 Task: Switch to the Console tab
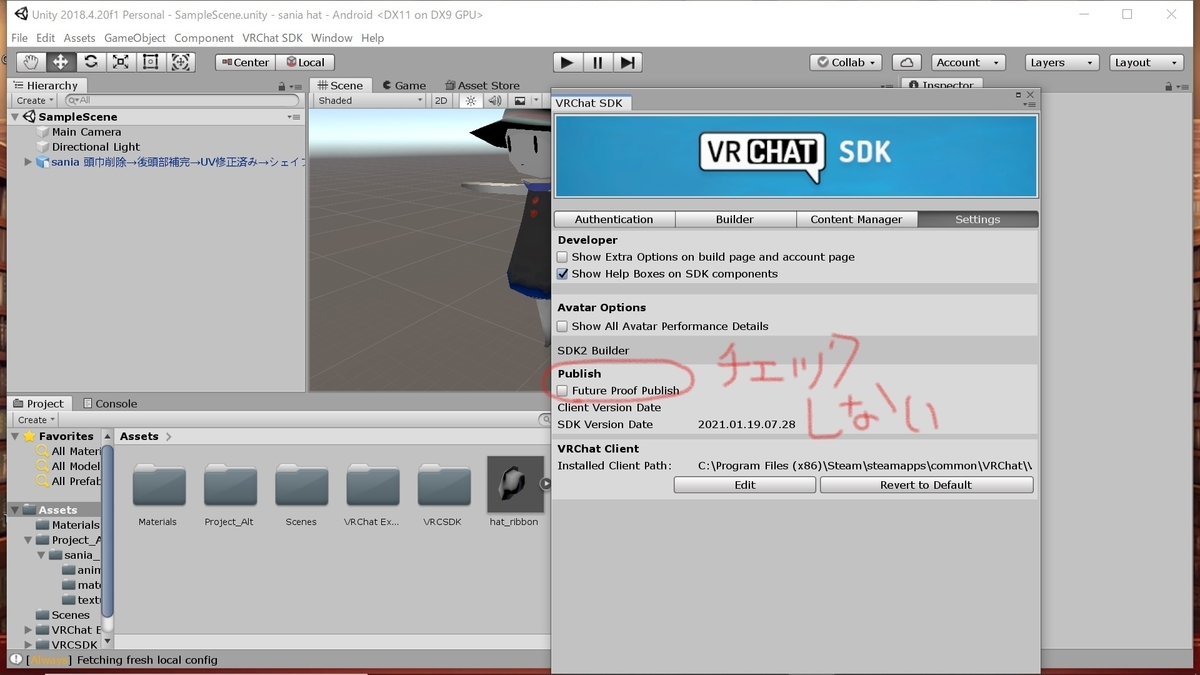[x=110, y=403]
